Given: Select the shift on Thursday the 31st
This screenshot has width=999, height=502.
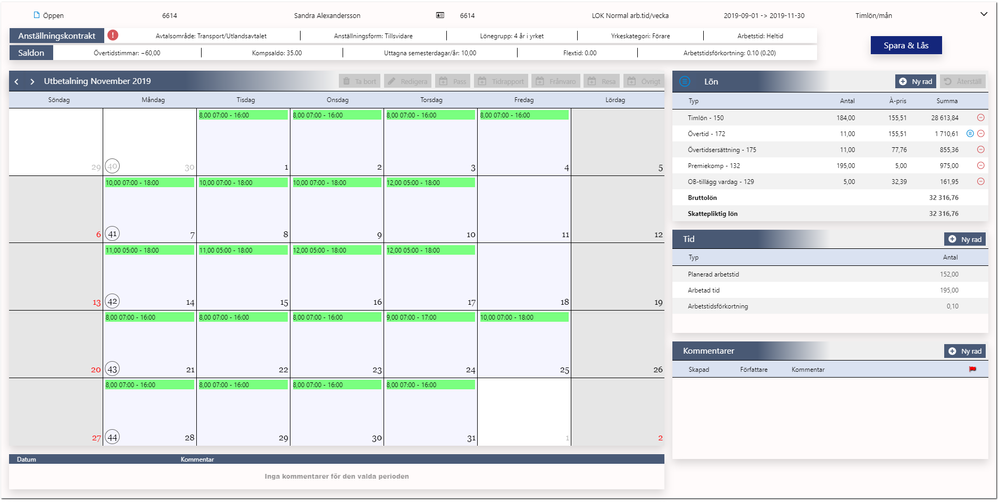Looking at the screenshot, I should pos(430,385).
